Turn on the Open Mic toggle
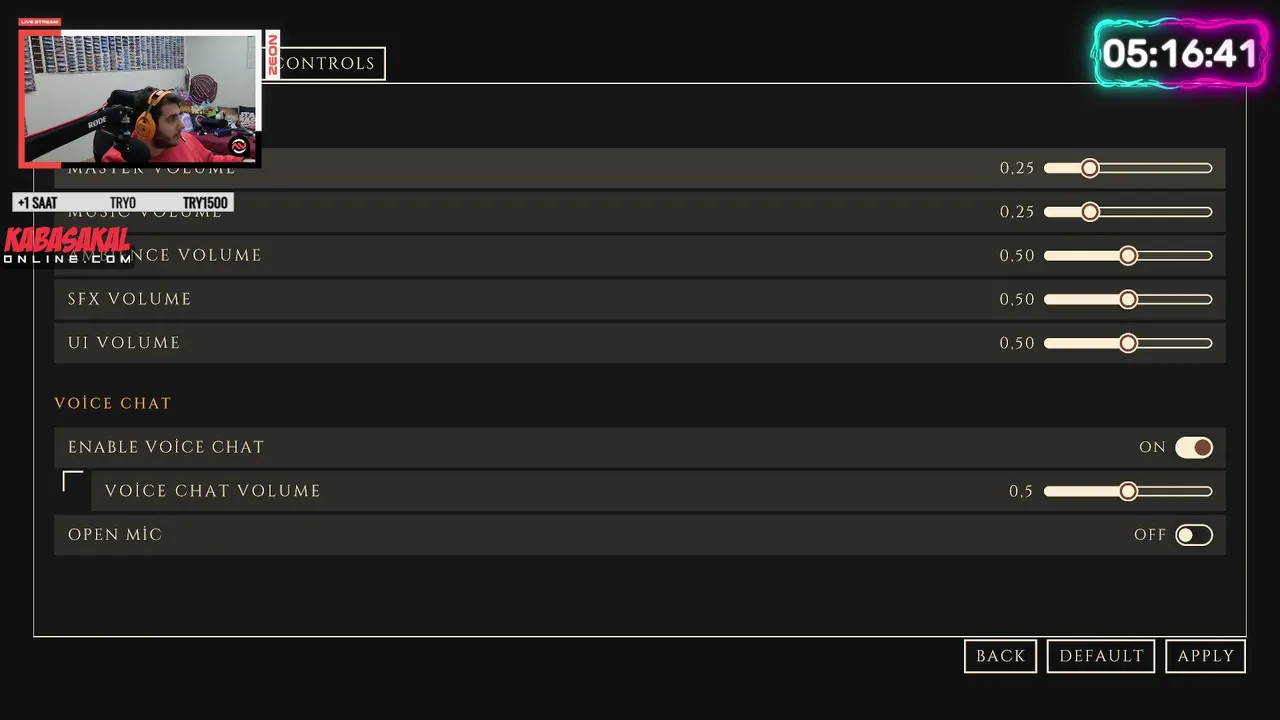Viewport: 1280px width, 720px height. [x=1194, y=535]
